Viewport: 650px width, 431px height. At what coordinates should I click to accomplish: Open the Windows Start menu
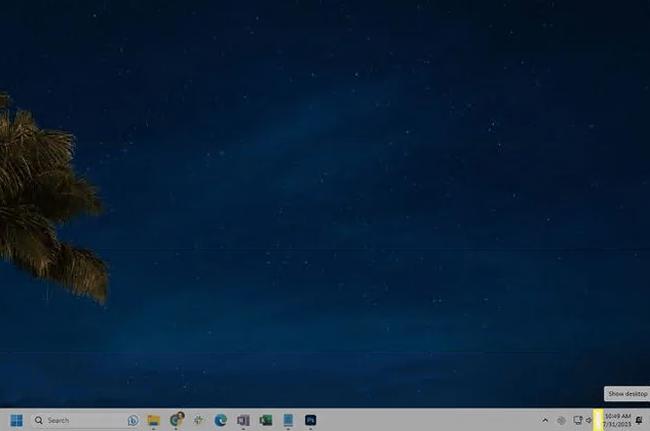[17, 420]
